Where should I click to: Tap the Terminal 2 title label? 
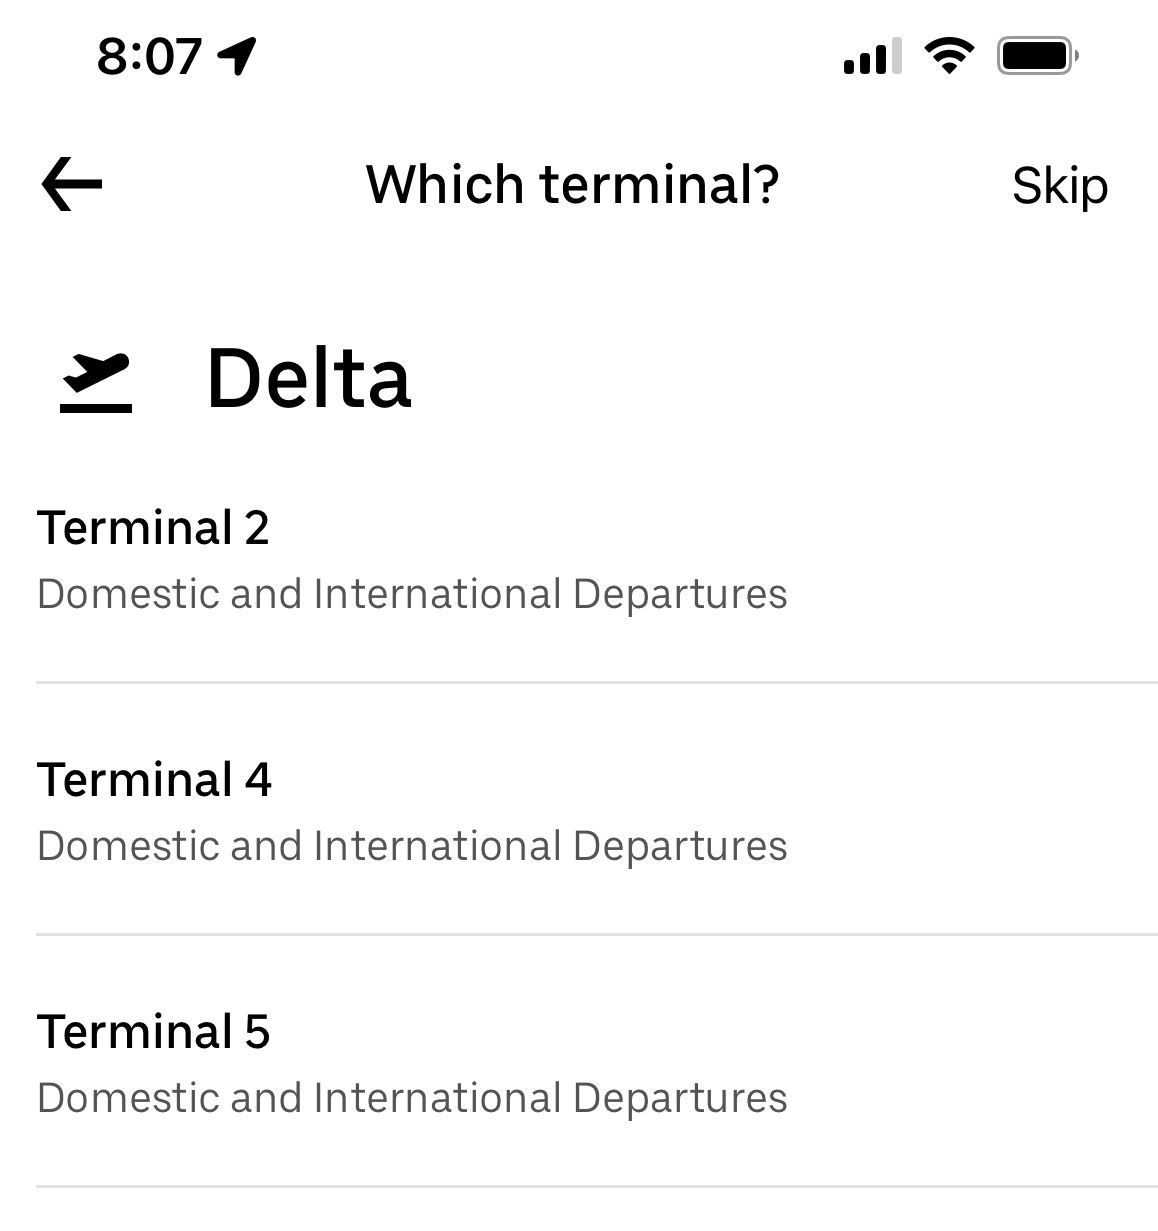[153, 528]
